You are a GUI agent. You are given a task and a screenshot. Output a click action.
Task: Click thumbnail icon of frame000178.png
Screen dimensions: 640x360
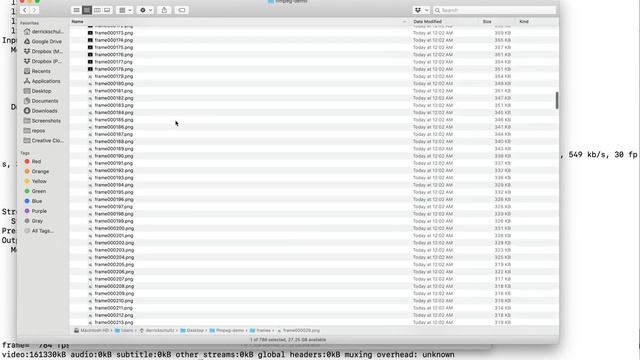90,69
